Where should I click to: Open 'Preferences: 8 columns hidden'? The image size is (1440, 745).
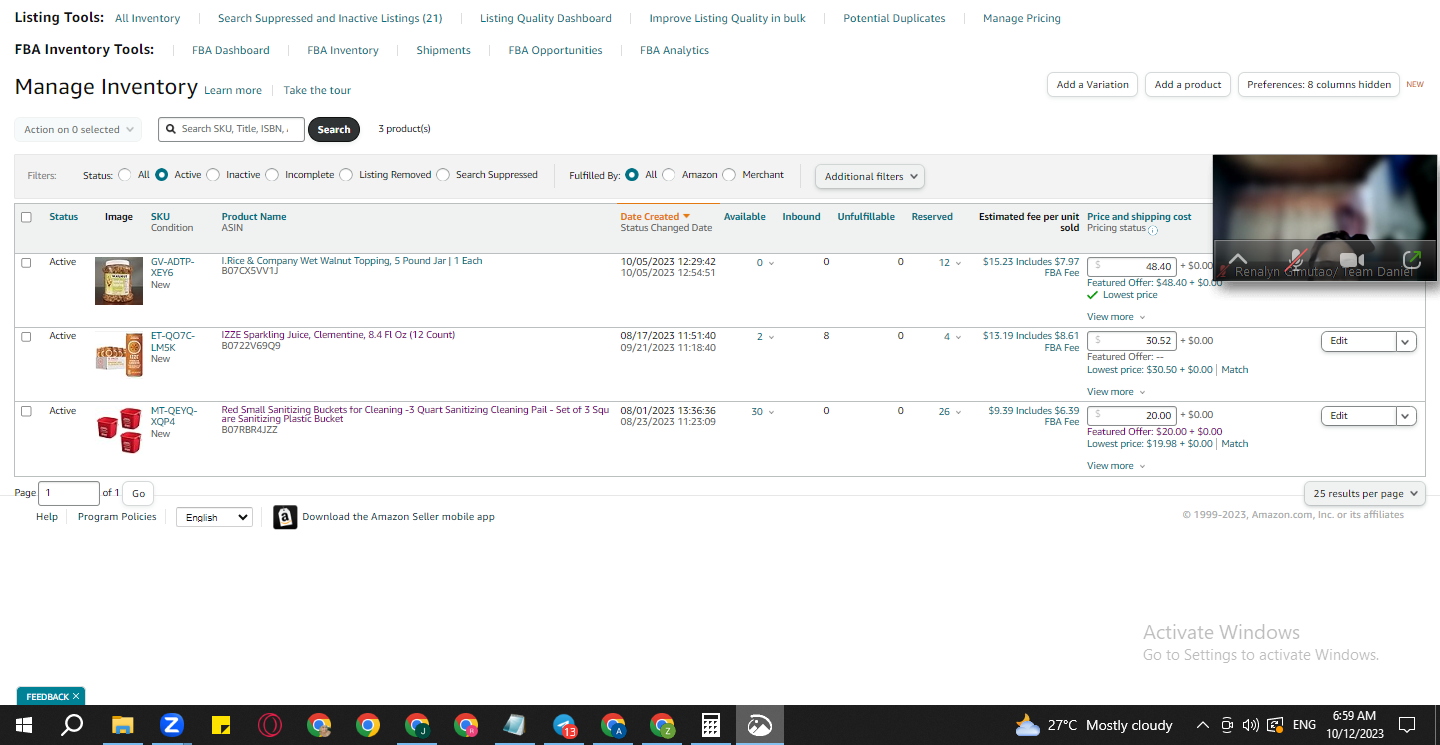1319,85
